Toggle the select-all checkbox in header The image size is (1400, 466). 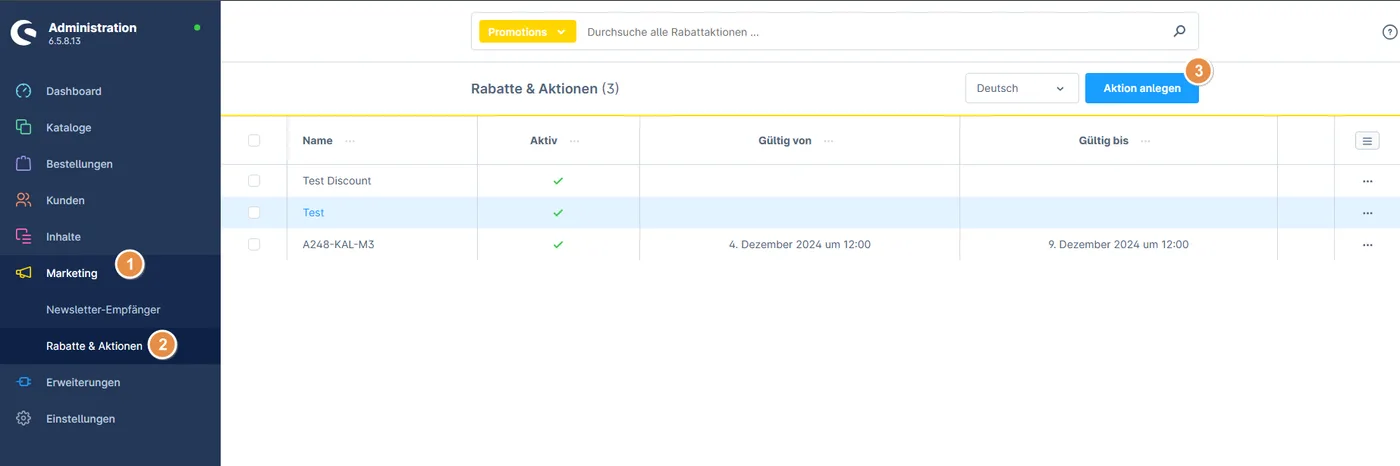[254, 141]
